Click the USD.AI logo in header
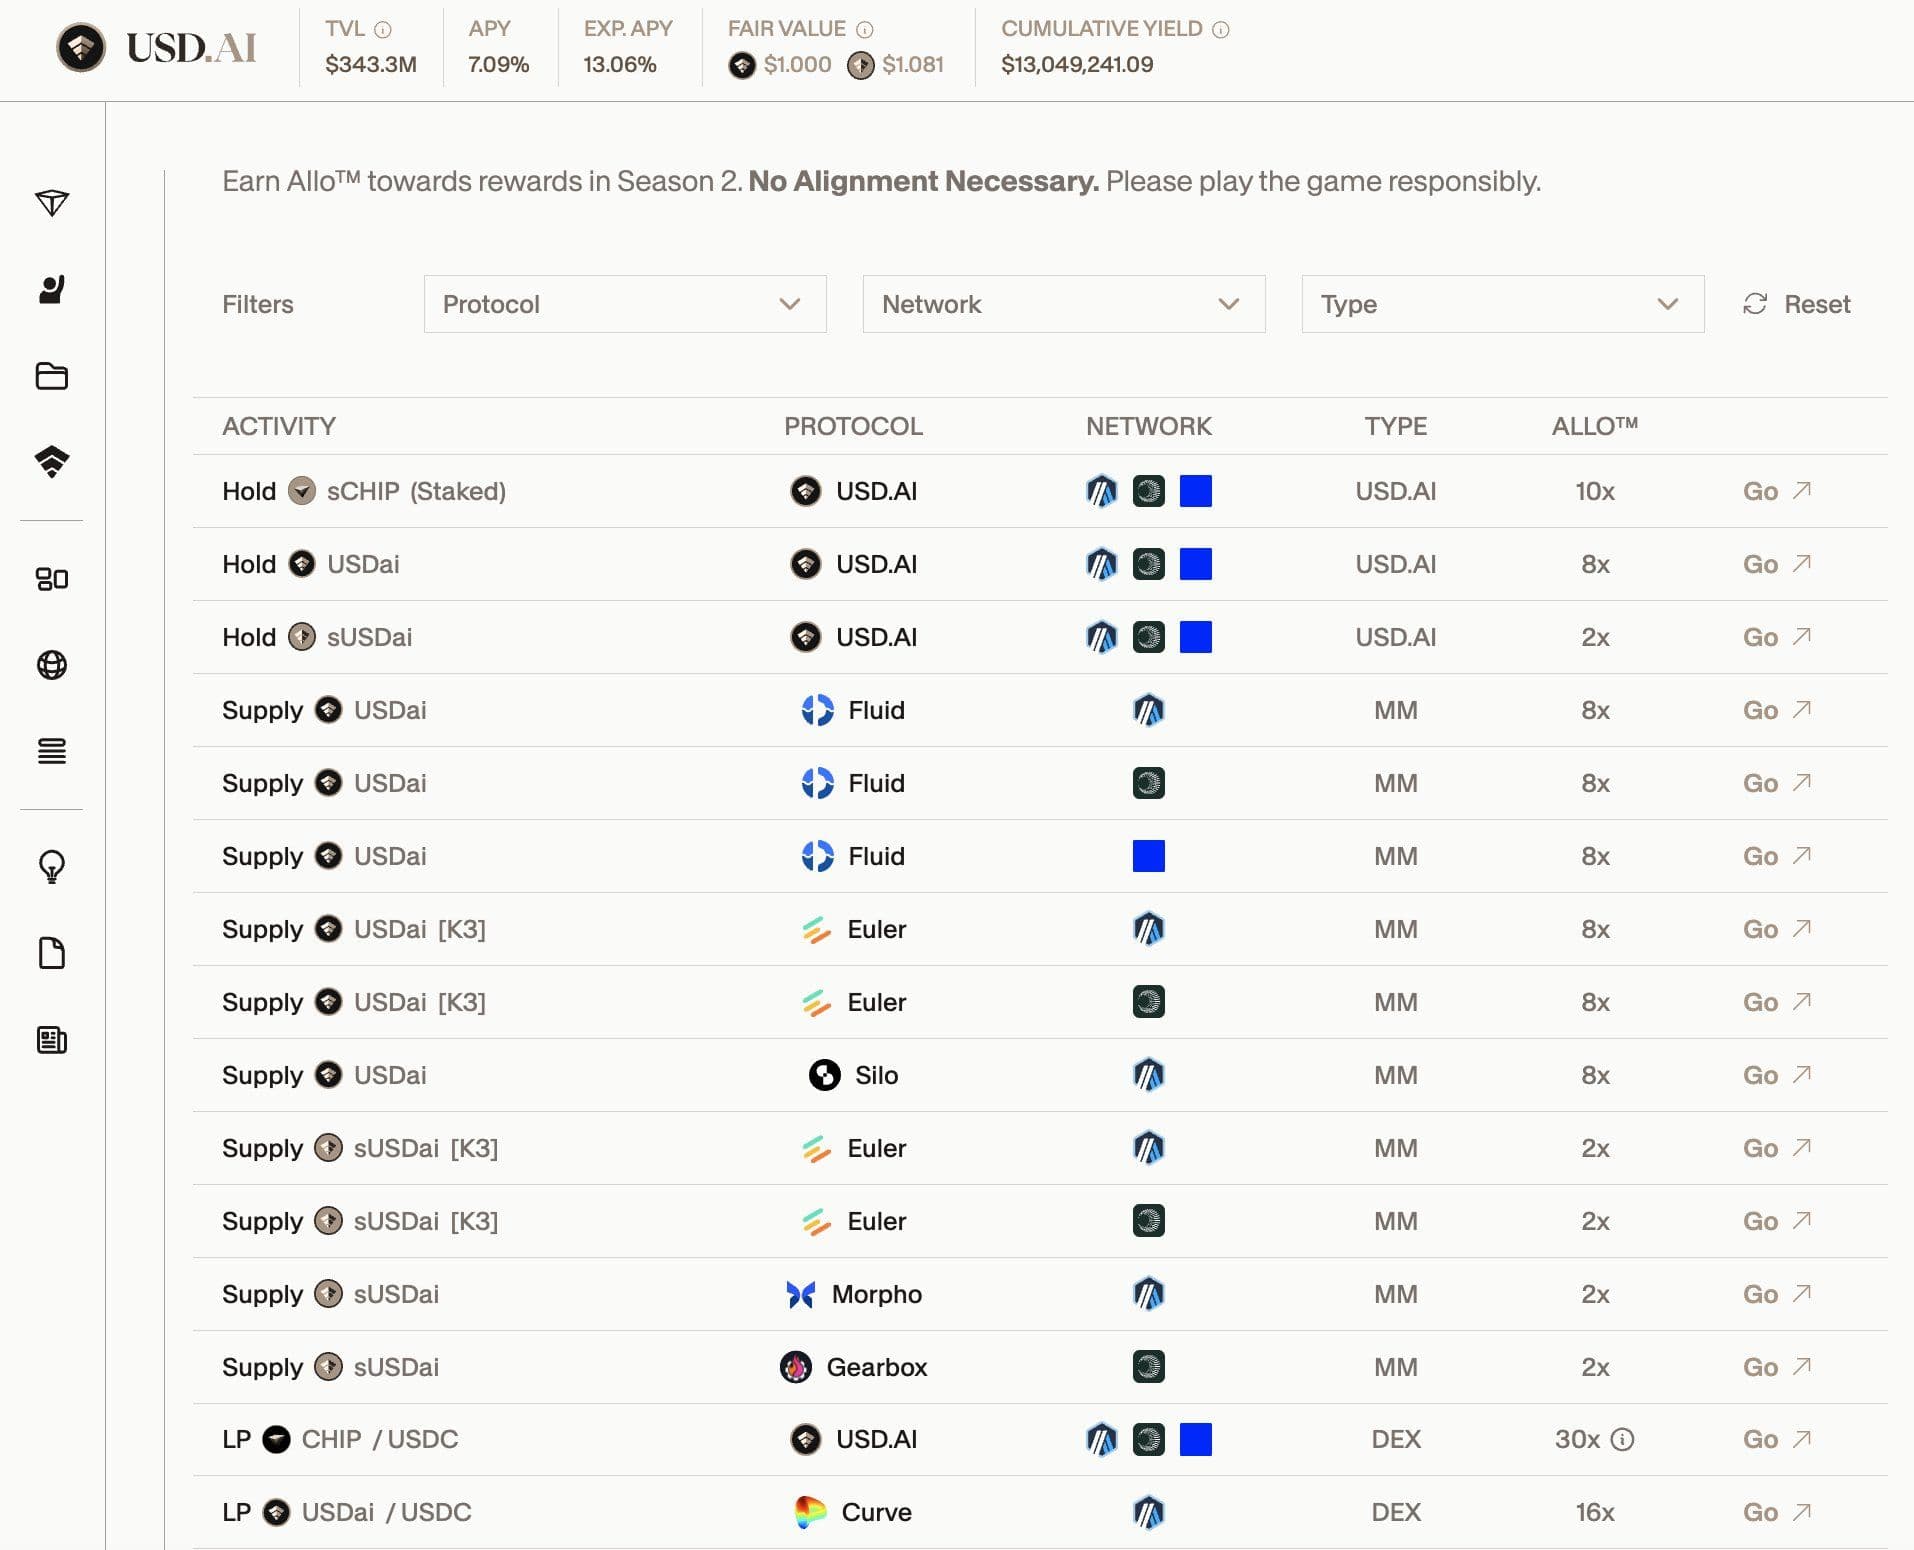1914x1550 pixels. pyautogui.click(x=157, y=47)
